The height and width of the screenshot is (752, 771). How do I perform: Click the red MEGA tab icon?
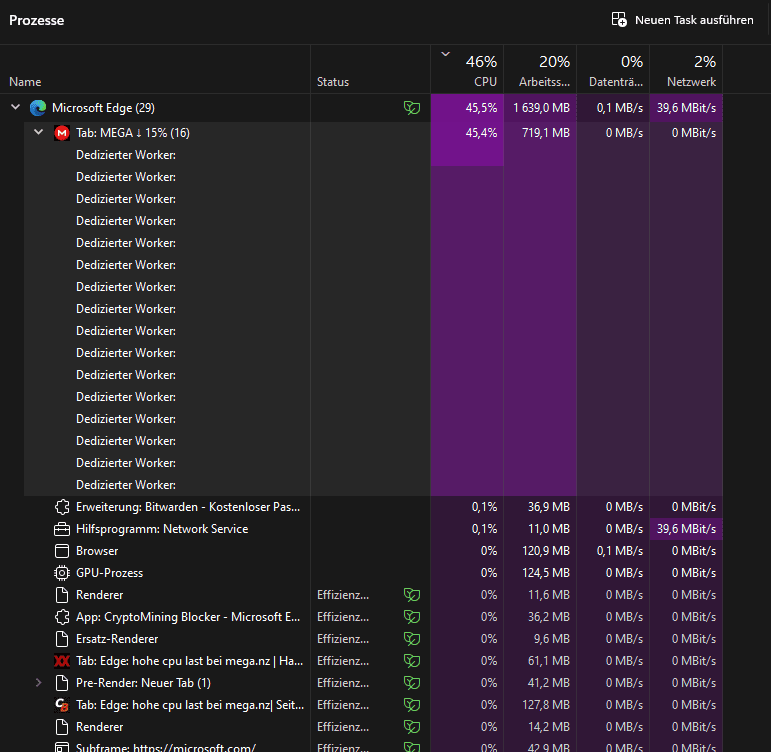point(61,133)
